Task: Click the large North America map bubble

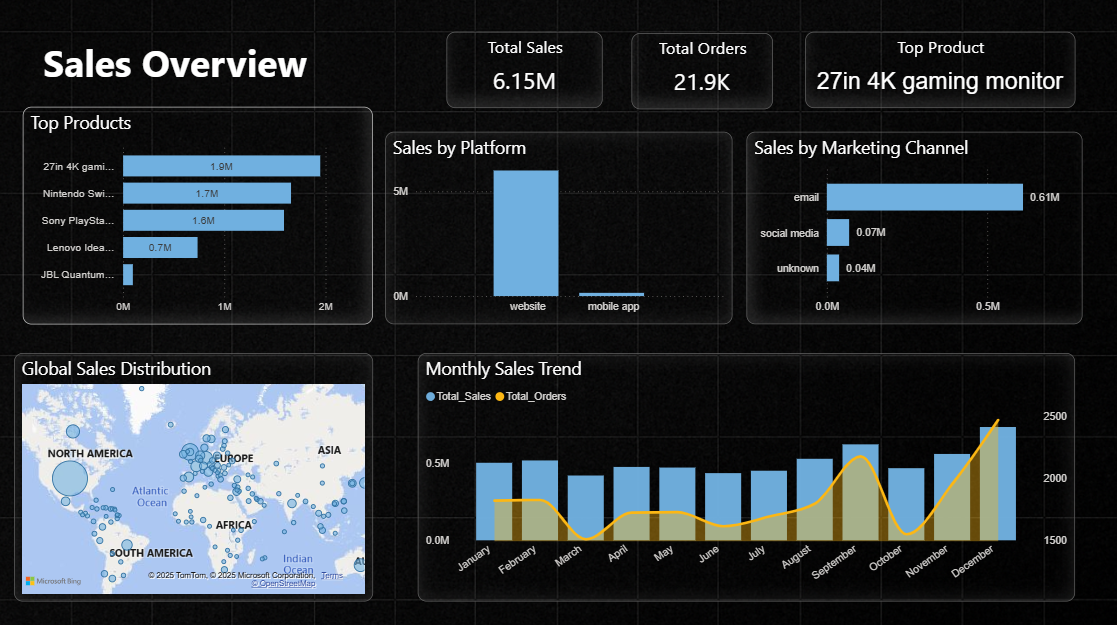Action: tap(70, 479)
